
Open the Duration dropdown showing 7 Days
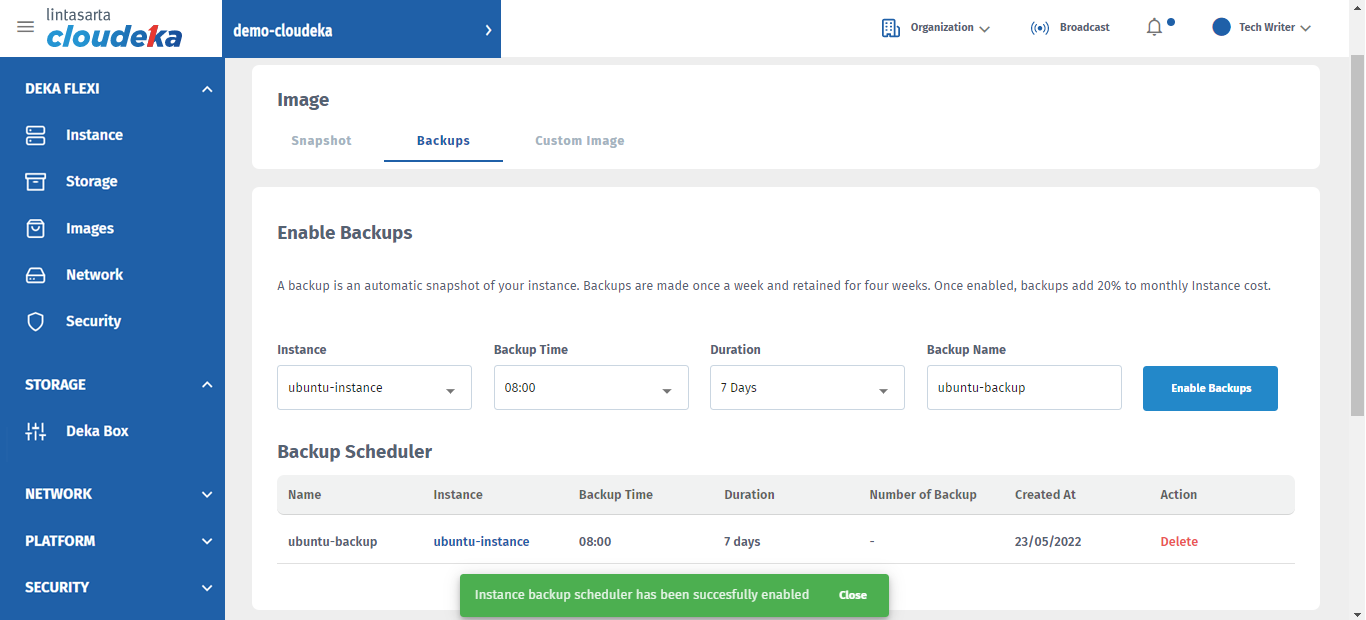point(806,388)
